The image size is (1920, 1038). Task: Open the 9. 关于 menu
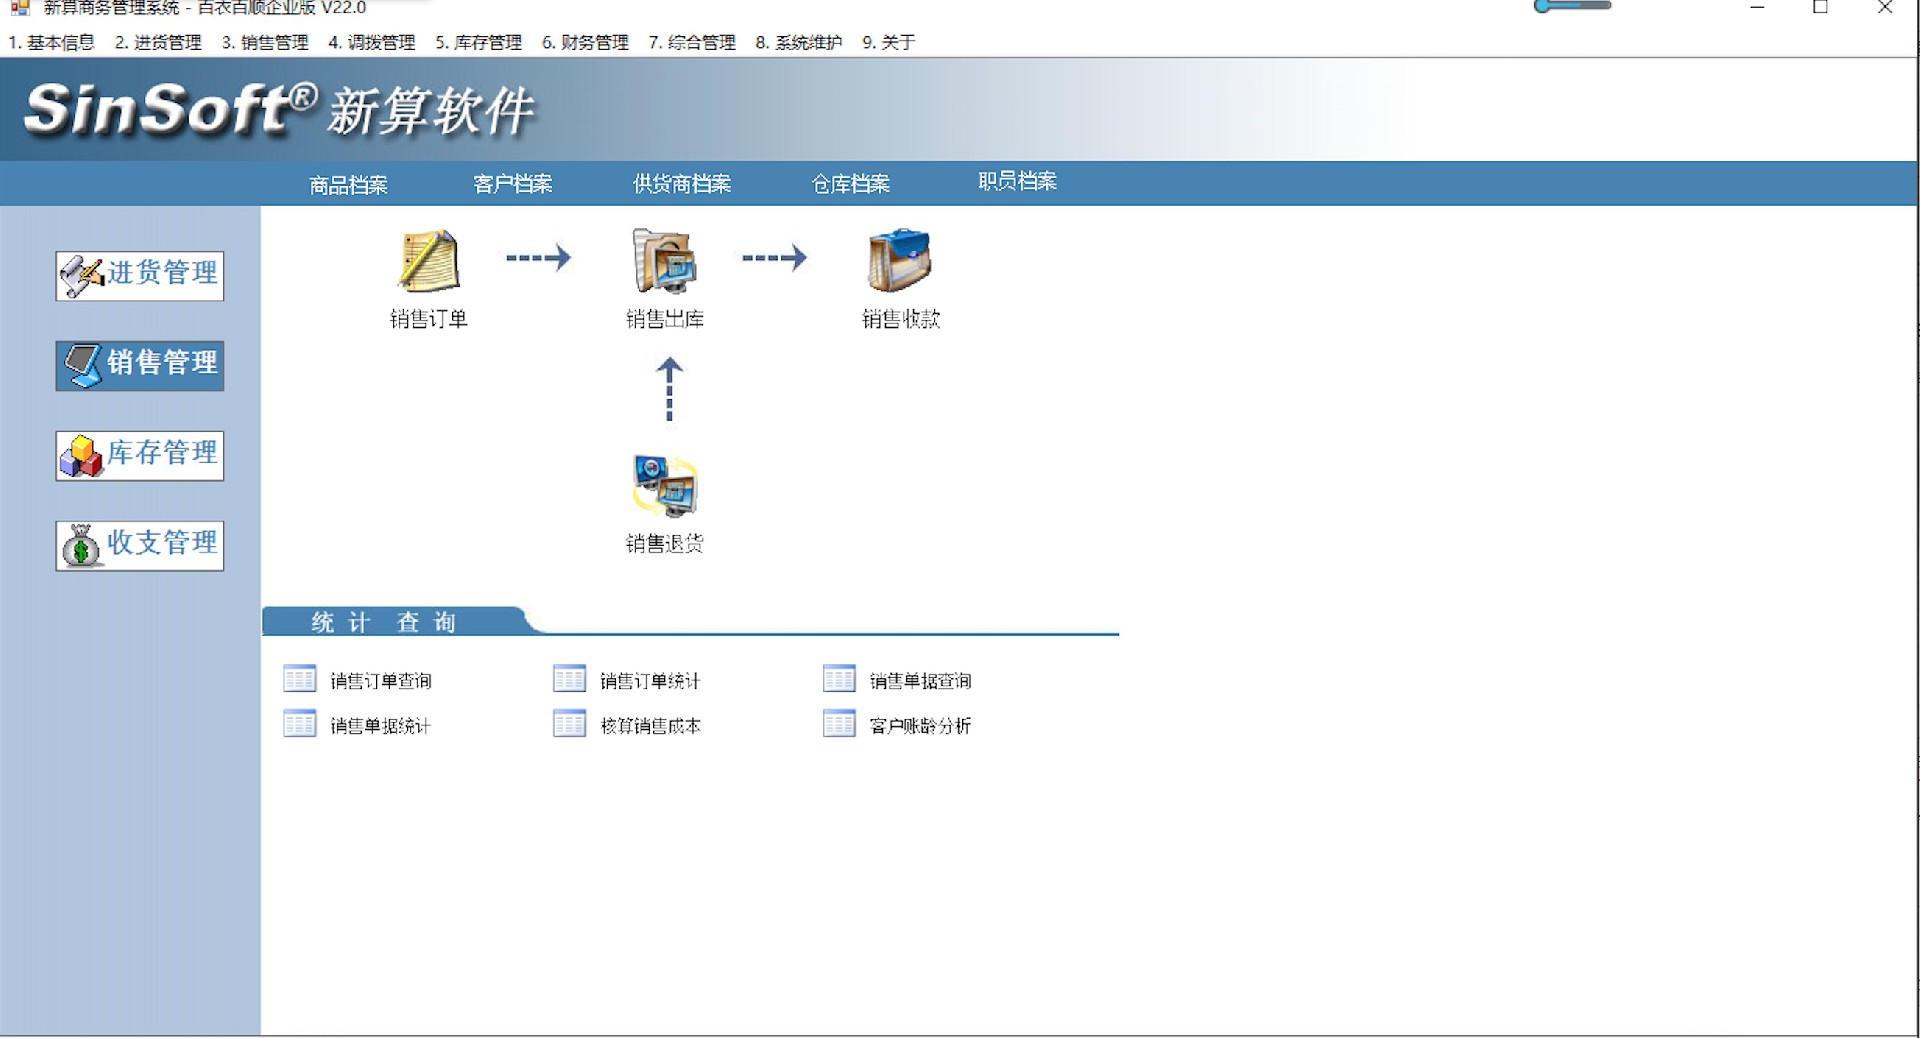point(889,42)
